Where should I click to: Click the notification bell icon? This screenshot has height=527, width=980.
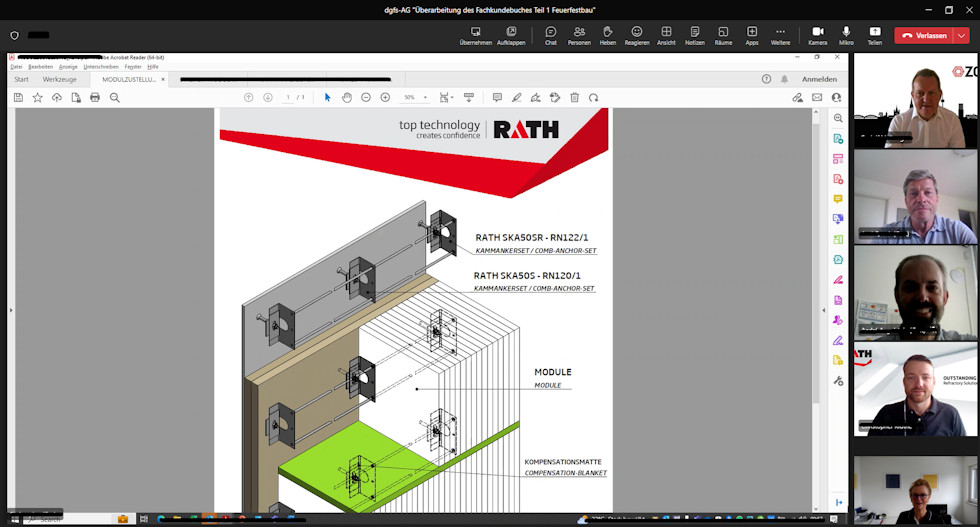[x=784, y=79]
